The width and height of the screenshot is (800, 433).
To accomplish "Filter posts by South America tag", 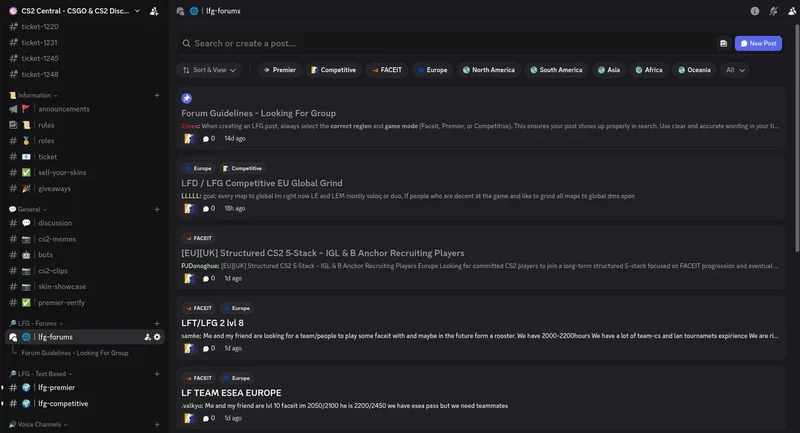I will pos(556,70).
